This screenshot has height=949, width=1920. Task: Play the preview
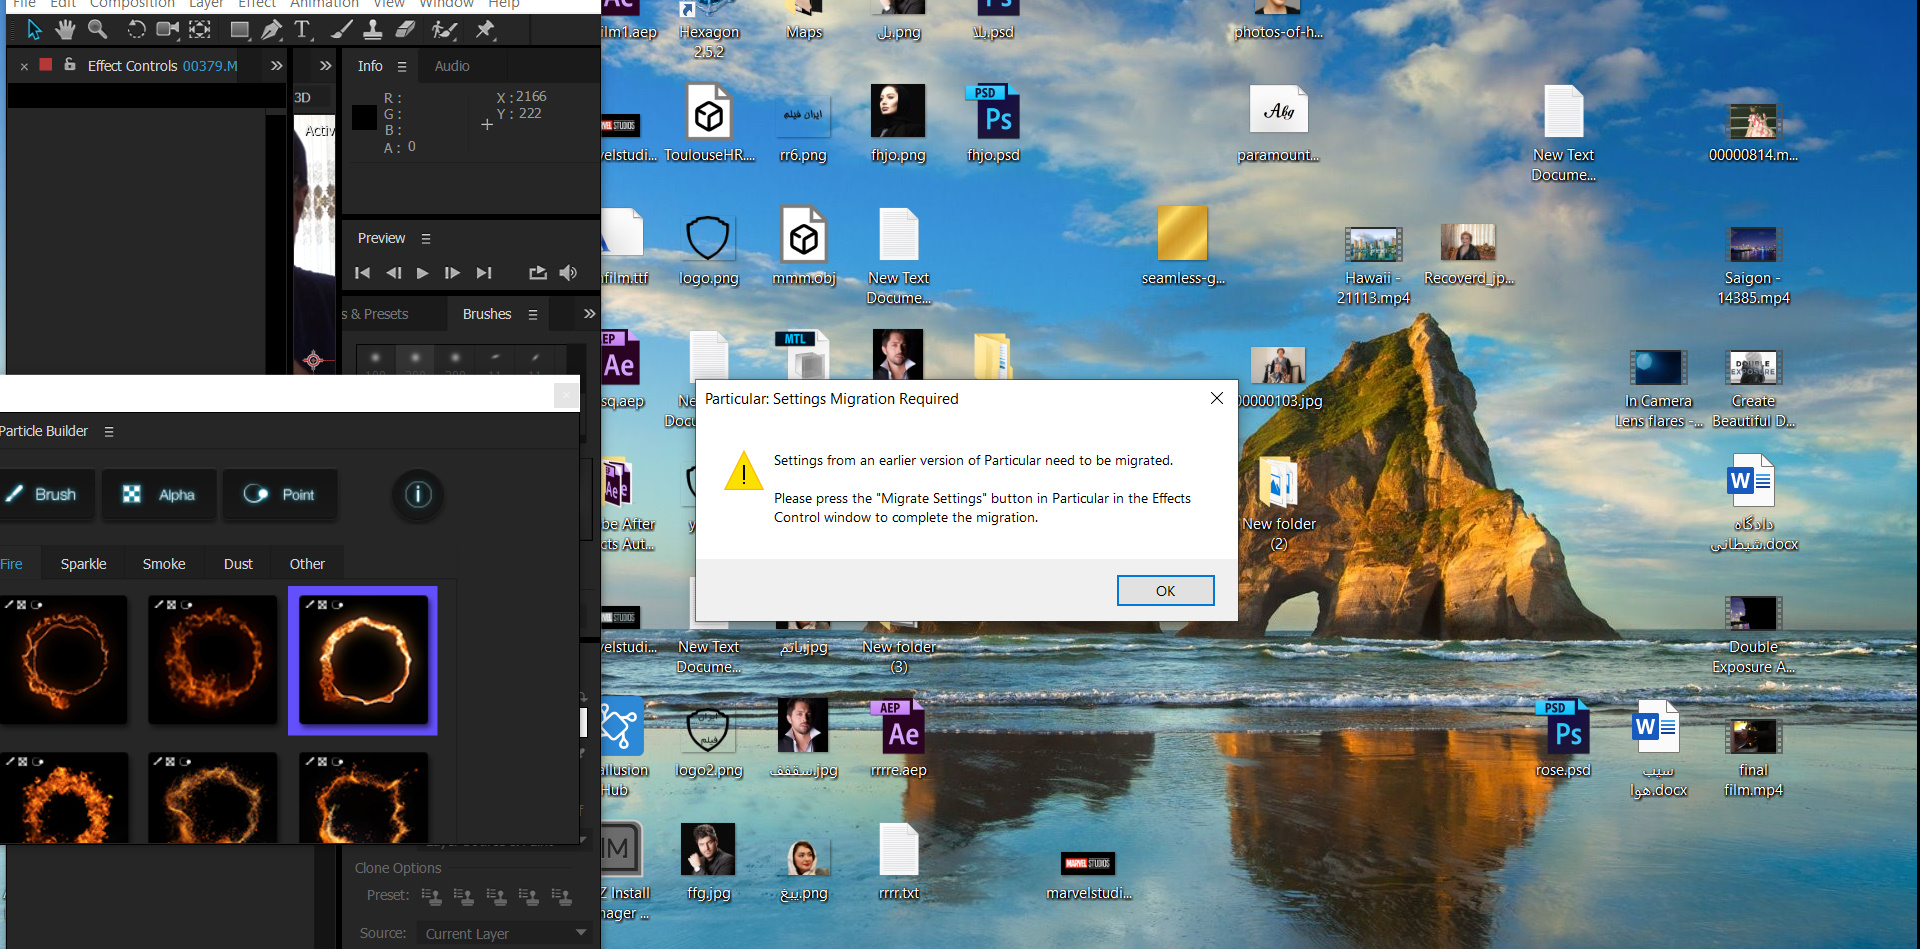(x=423, y=273)
